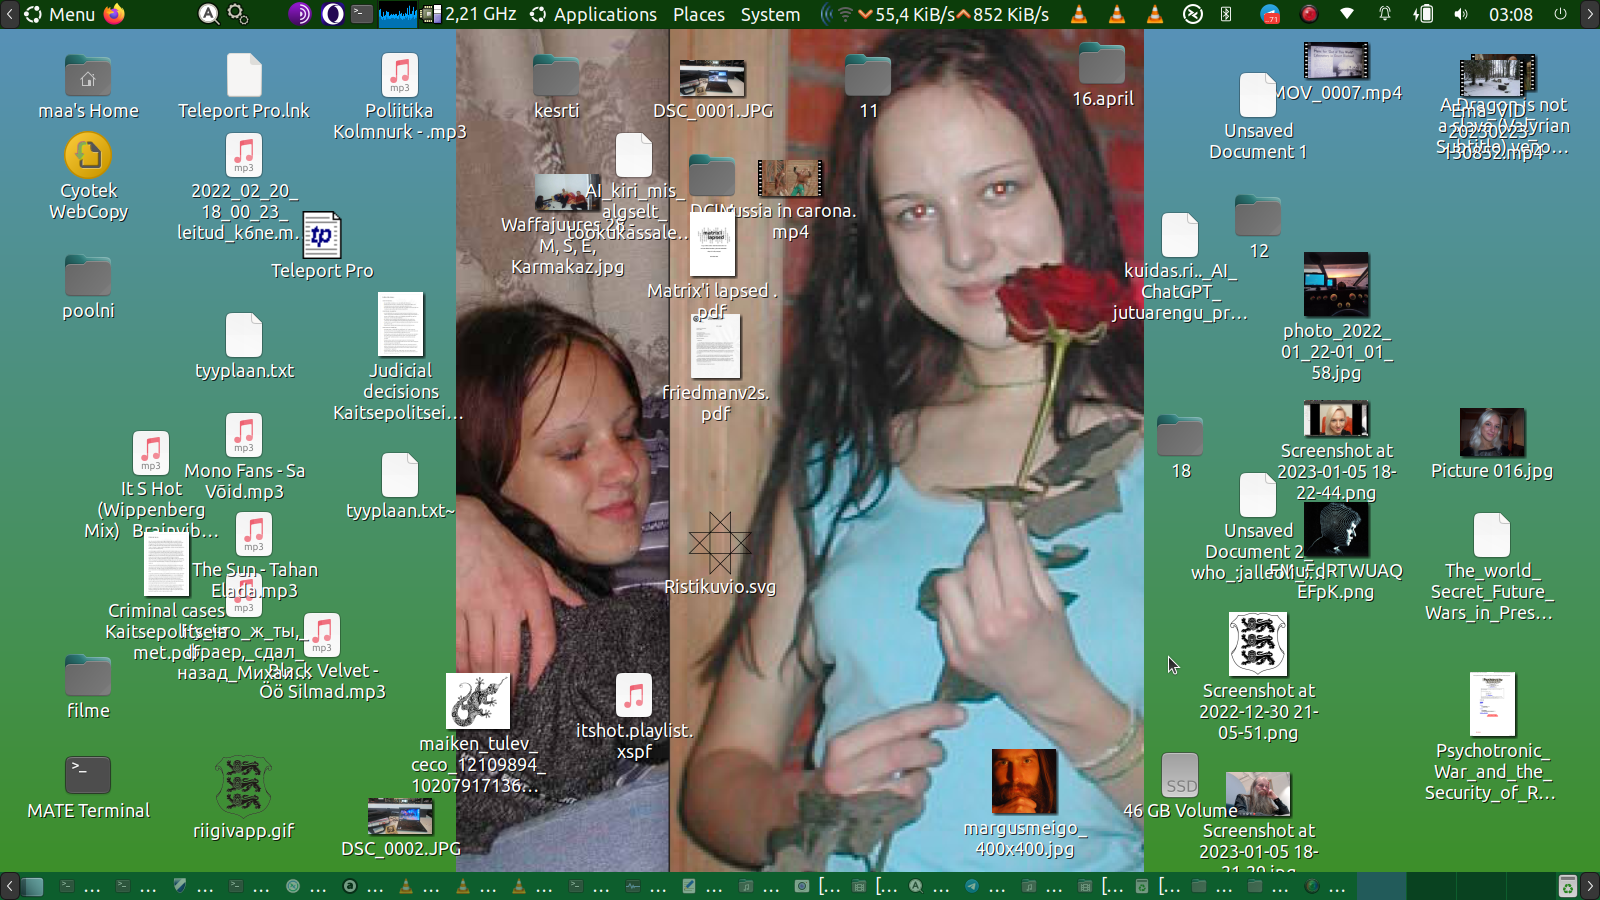Image resolution: width=1600 pixels, height=900 pixels.
Task: Open the notifications bell icon
Action: coord(1385,14)
